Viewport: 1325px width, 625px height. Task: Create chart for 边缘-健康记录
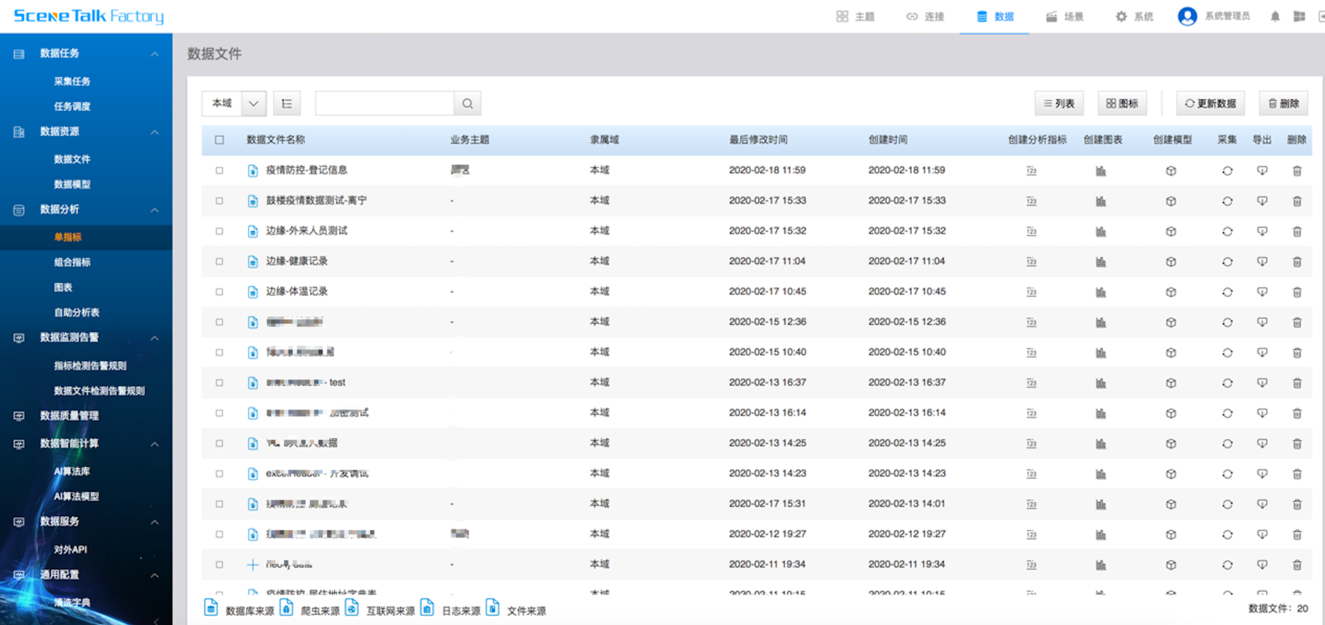(x=1101, y=262)
